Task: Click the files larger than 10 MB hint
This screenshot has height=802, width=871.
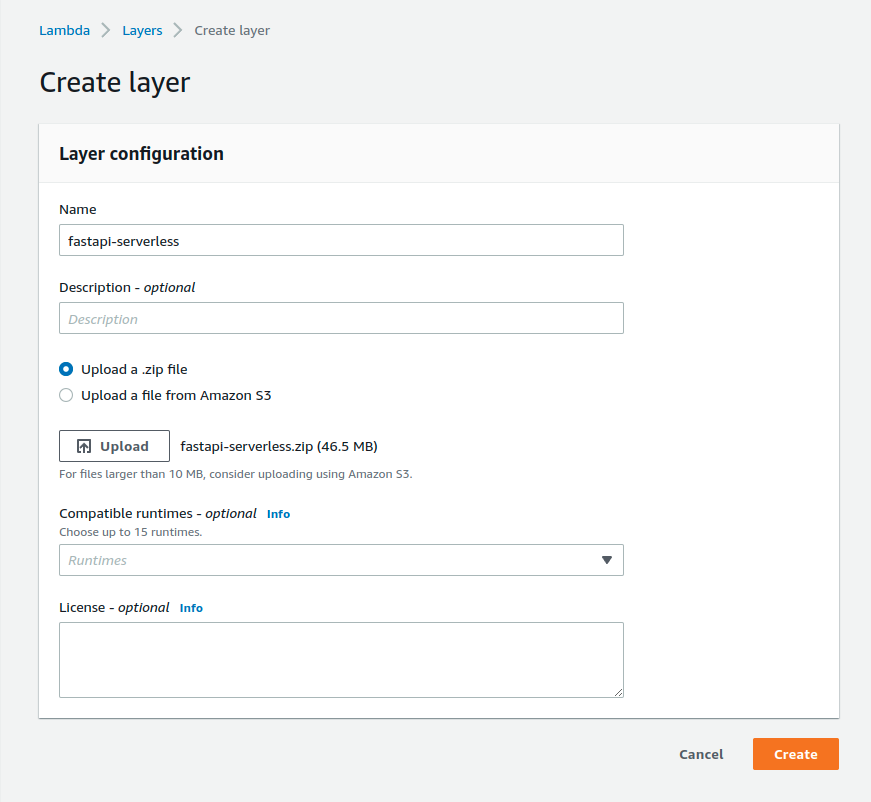Action: pyautogui.click(x=236, y=474)
